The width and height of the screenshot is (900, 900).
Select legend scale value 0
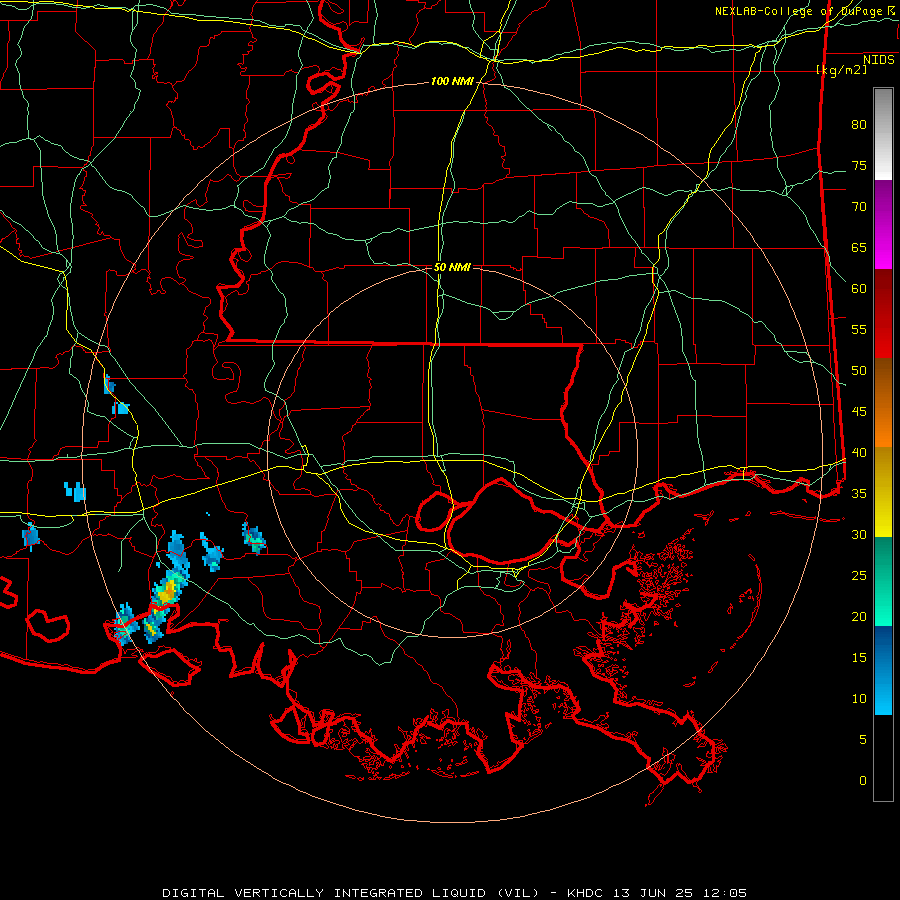click(x=863, y=781)
